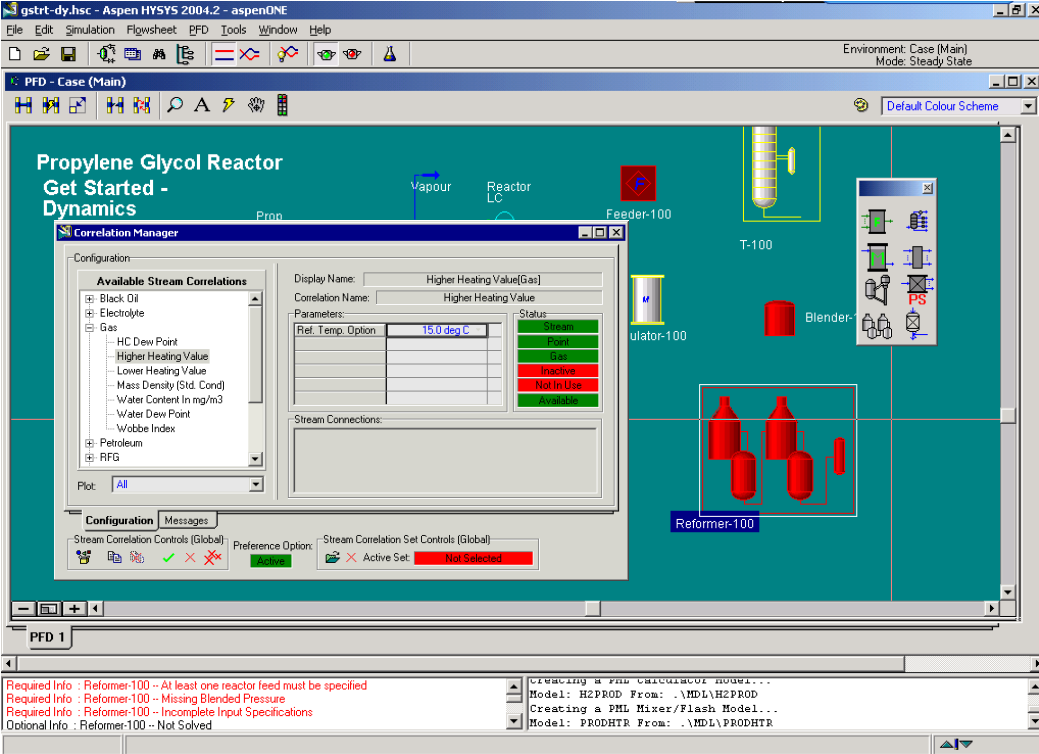Enter Basis Environment via the flask icon
Viewport: 1039px width, 754px height.
click(390, 54)
